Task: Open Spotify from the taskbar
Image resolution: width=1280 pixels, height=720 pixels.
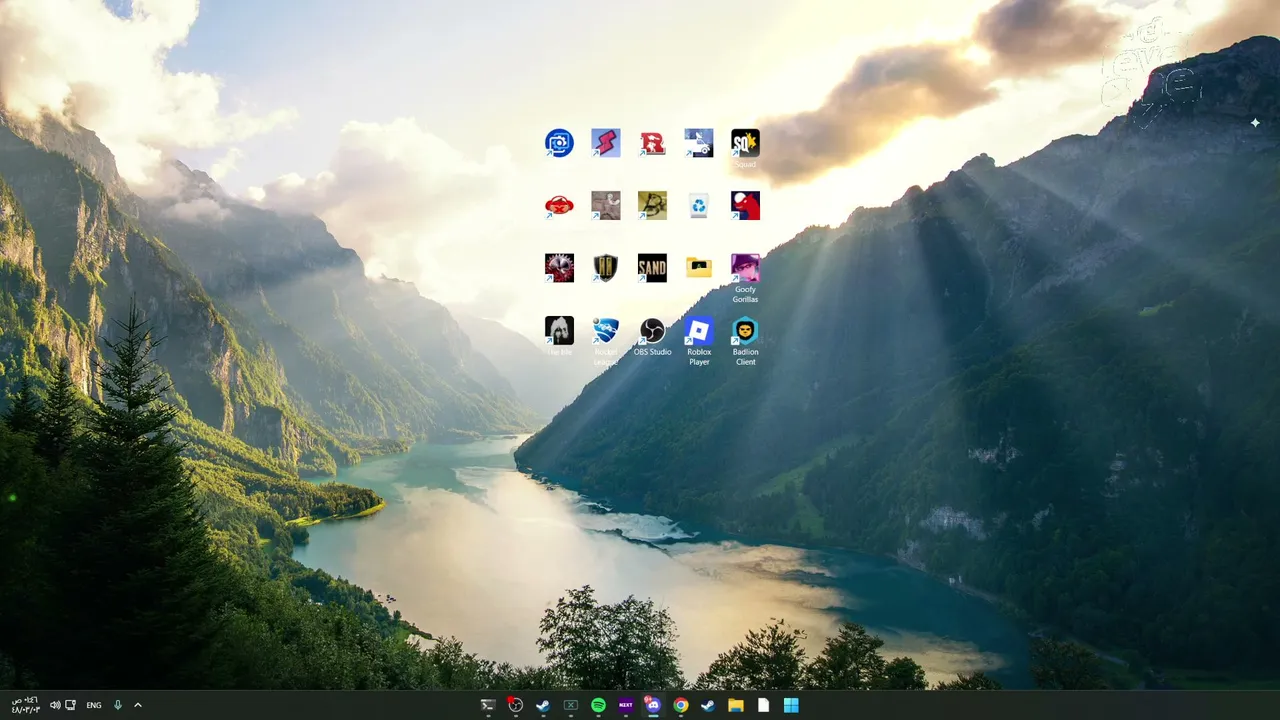Action: tap(598, 705)
